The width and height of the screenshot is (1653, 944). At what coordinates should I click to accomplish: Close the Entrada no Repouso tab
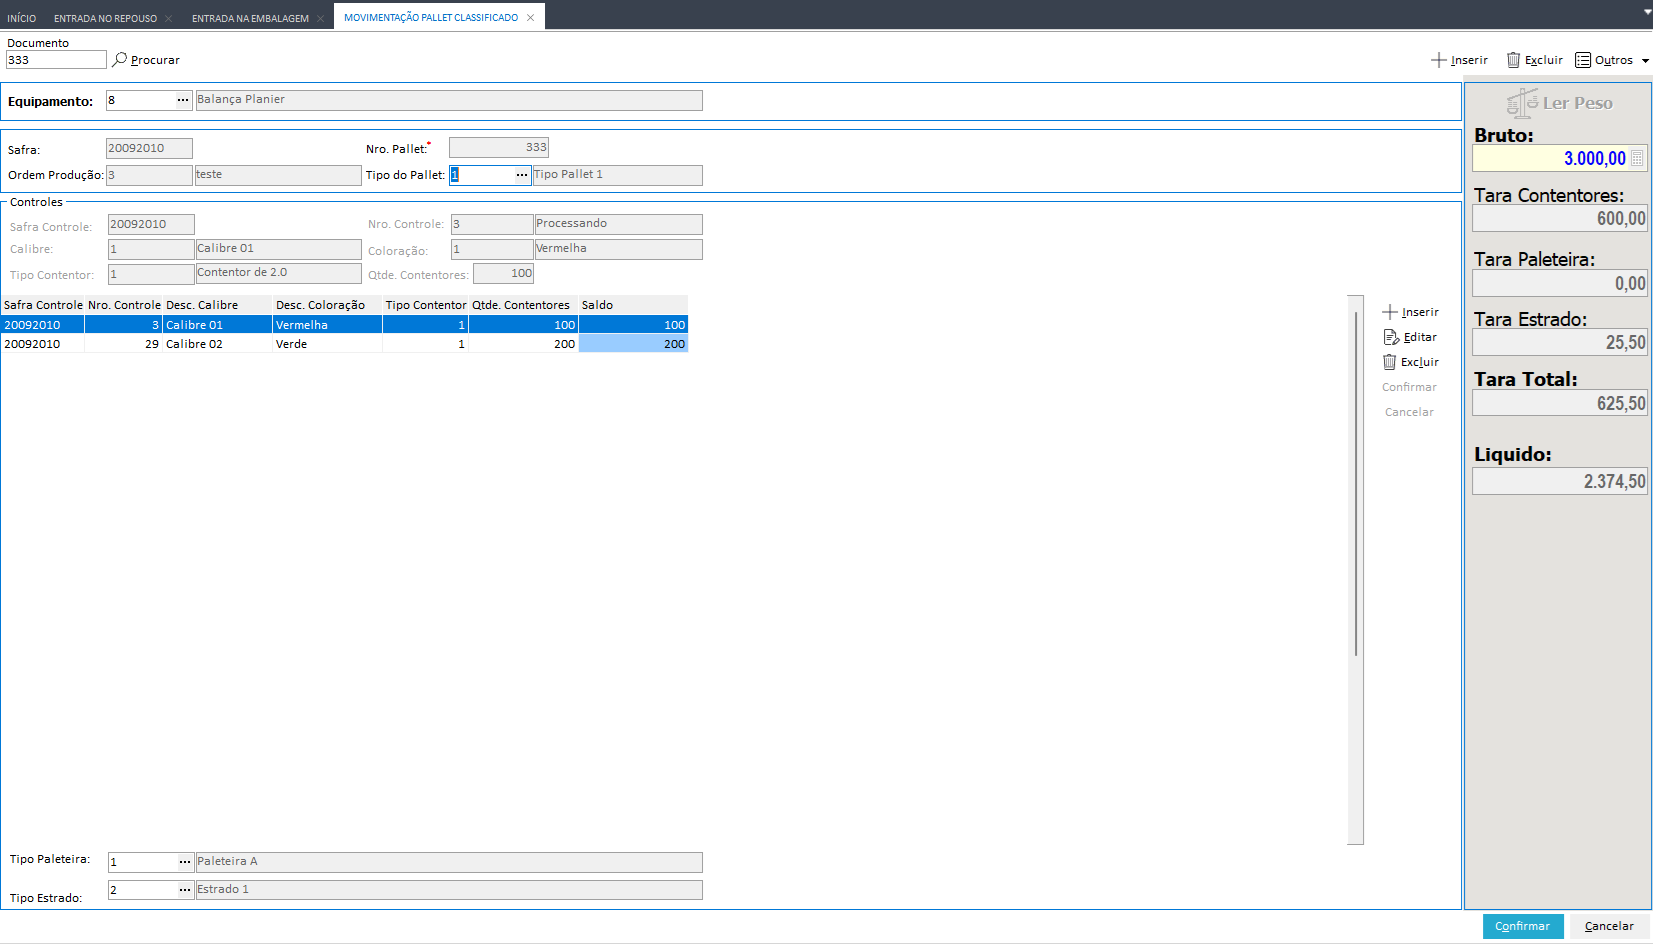[169, 18]
